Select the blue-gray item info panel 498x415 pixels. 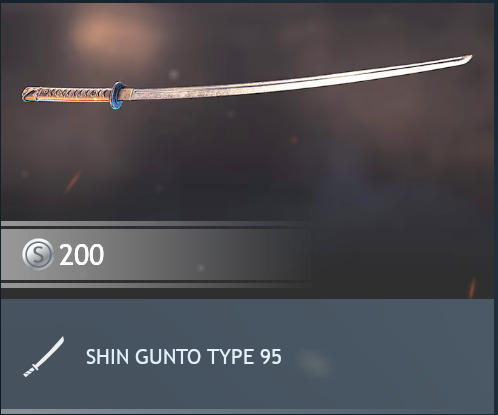click(247, 354)
